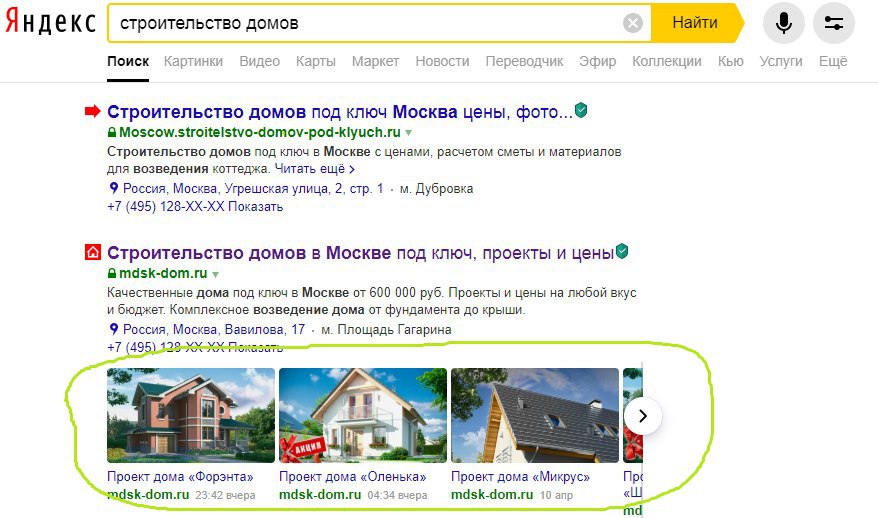Switch to the Видео tab

[259, 62]
